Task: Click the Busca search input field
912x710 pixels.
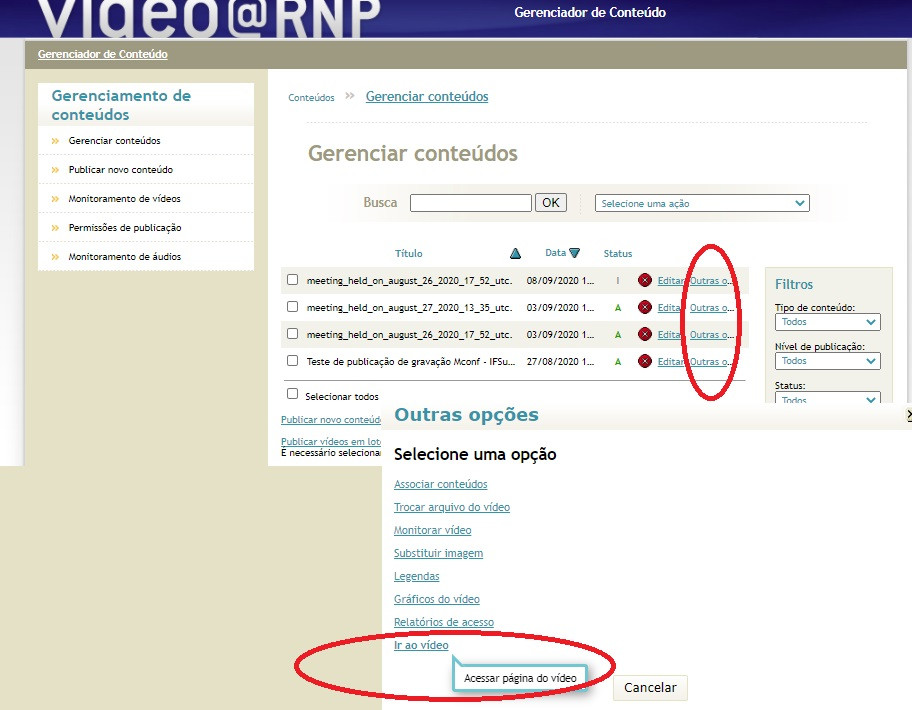Action: click(x=470, y=203)
